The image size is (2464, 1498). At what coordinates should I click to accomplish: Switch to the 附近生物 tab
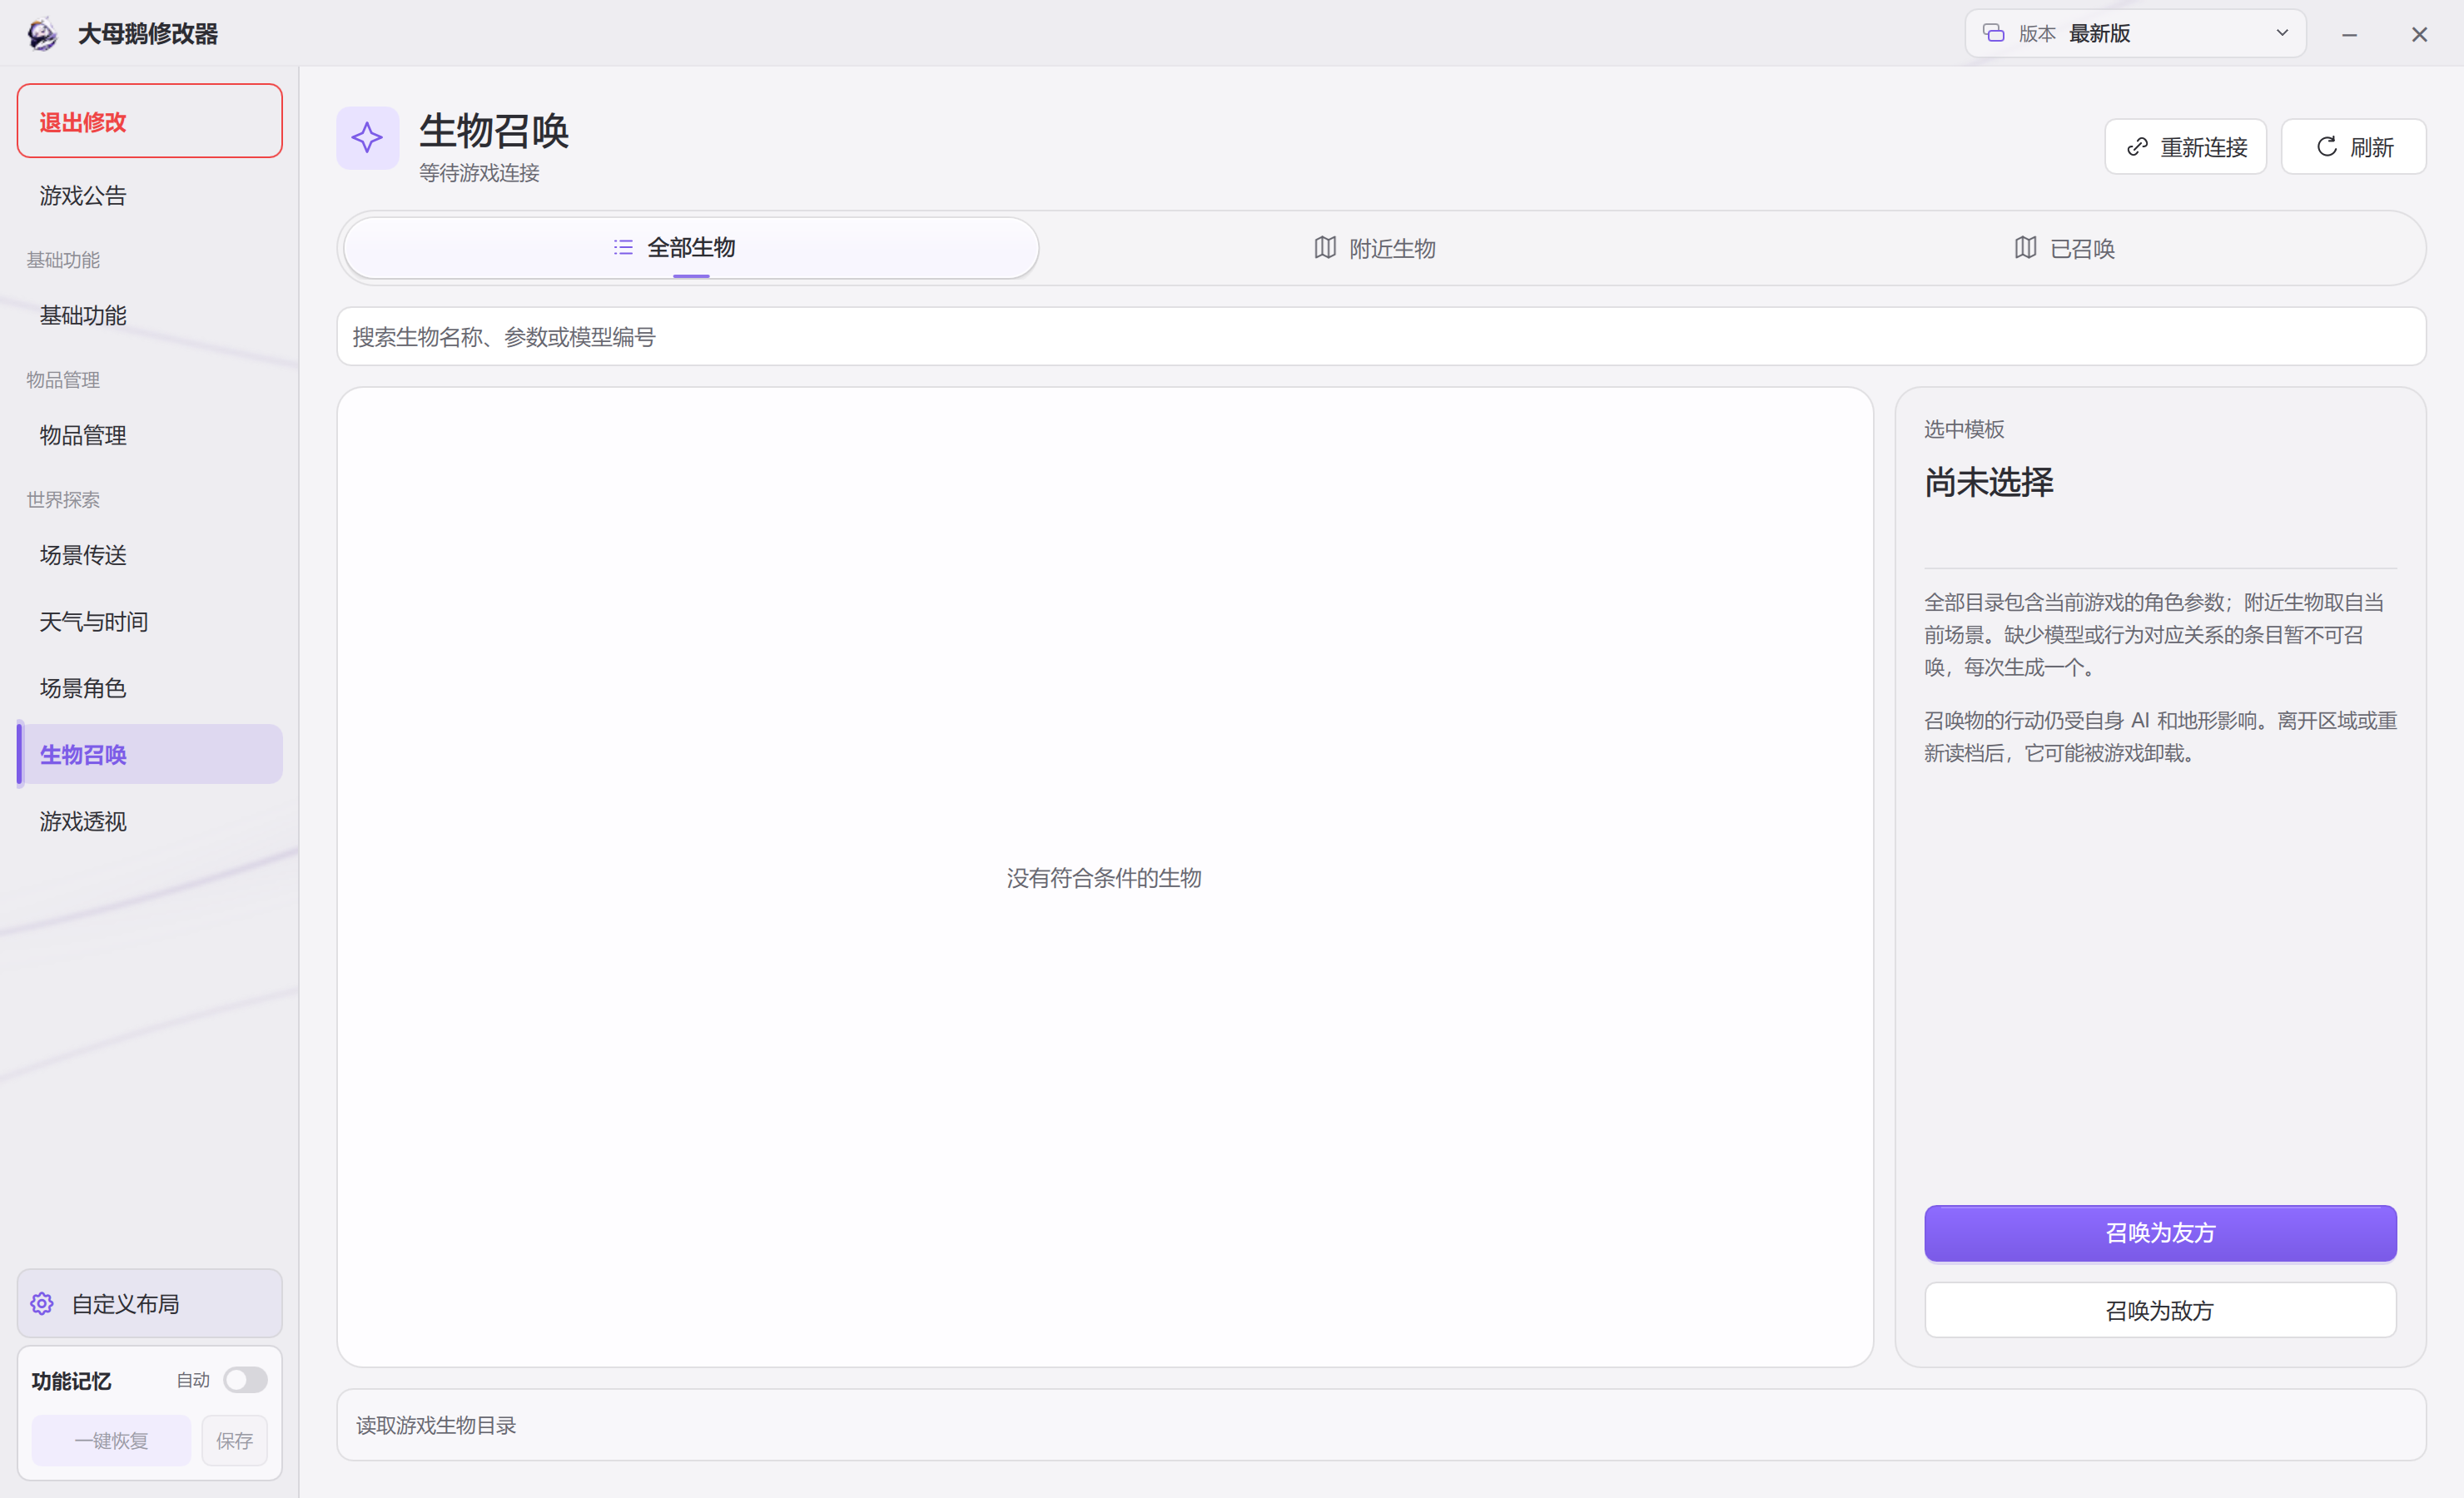click(x=1375, y=248)
